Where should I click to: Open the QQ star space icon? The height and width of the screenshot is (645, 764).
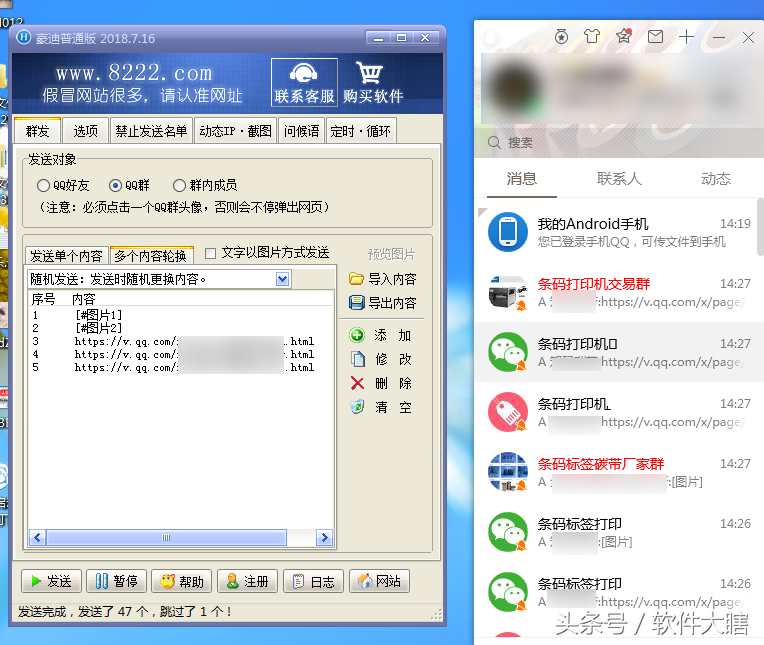click(x=624, y=37)
